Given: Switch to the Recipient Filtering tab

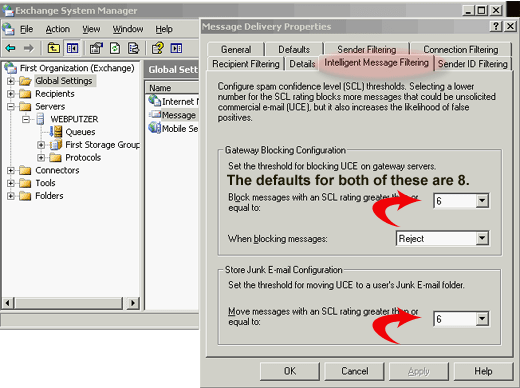Looking at the screenshot, I should [246, 64].
